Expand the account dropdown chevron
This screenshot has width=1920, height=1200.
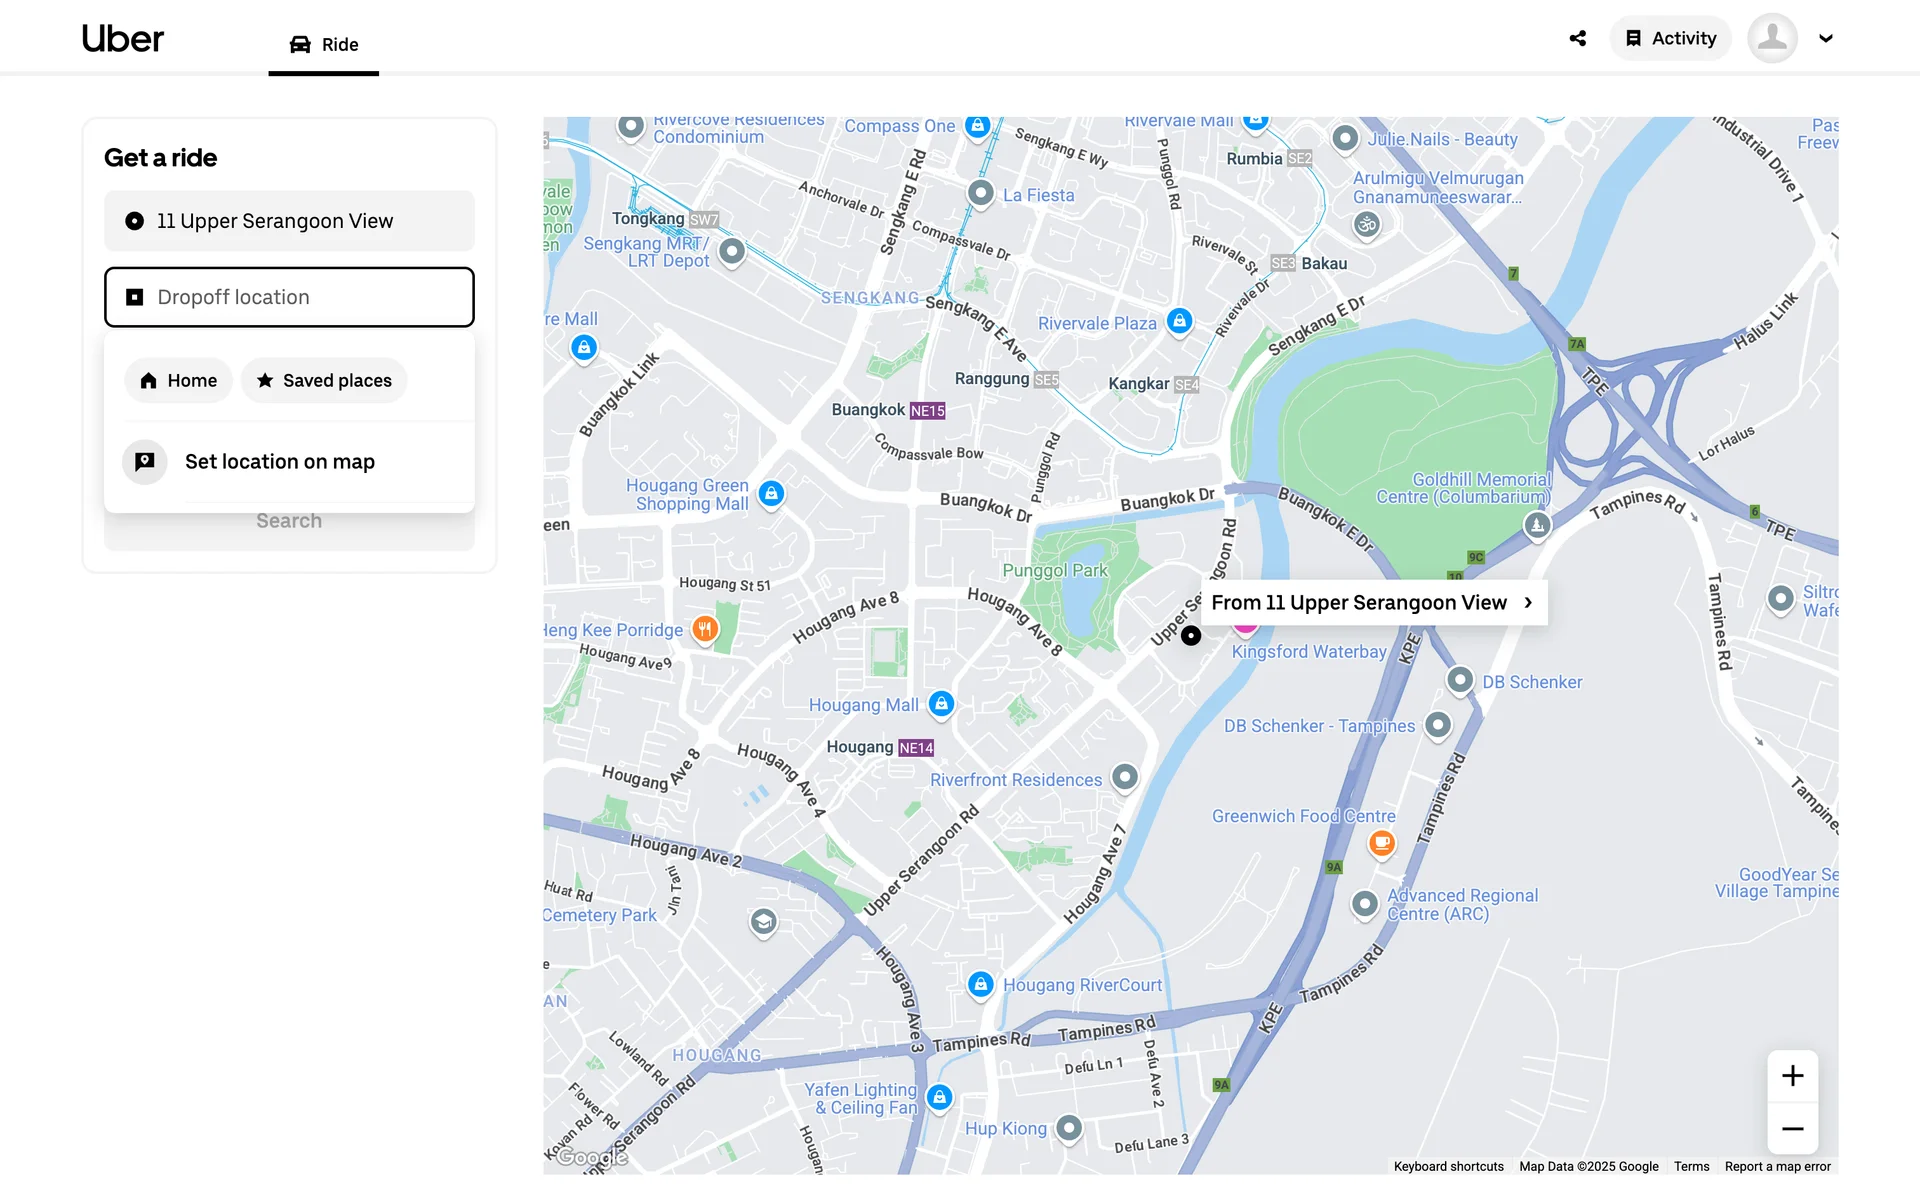1826,38
